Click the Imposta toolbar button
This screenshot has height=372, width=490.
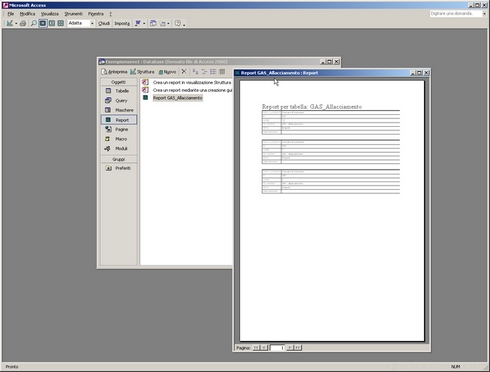tap(122, 23)
